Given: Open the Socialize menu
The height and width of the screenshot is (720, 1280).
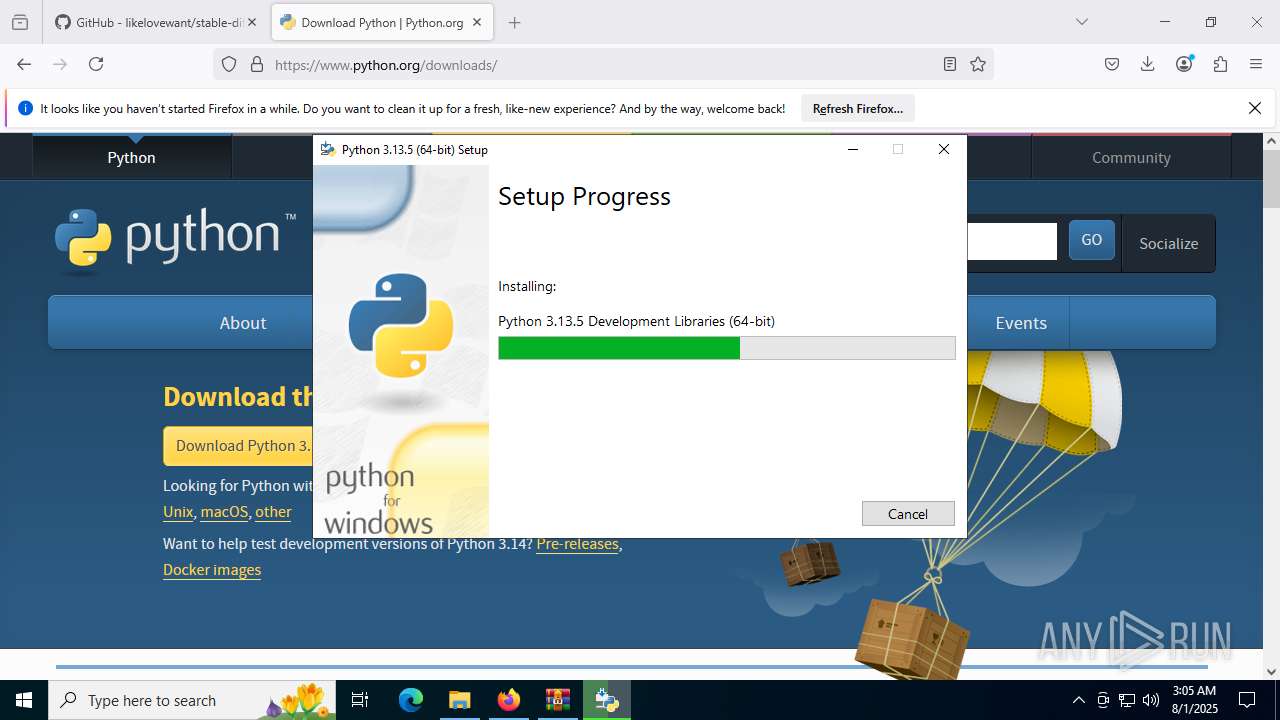Looking at the screenshot, I should click(x=1168, y=243).
